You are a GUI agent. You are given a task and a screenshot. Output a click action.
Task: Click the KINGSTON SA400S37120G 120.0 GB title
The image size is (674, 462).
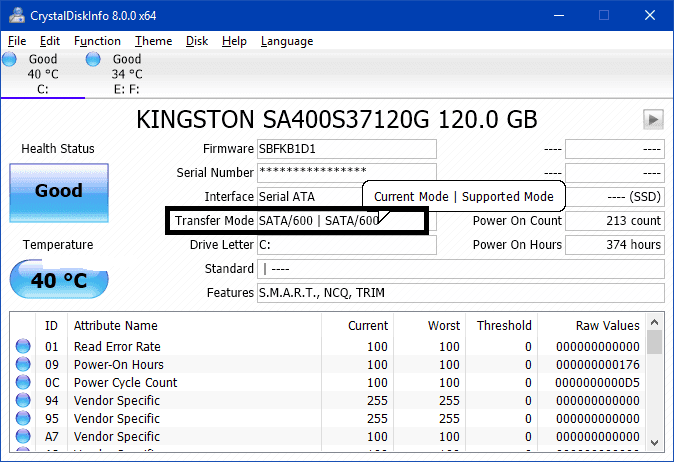[337, 119]
